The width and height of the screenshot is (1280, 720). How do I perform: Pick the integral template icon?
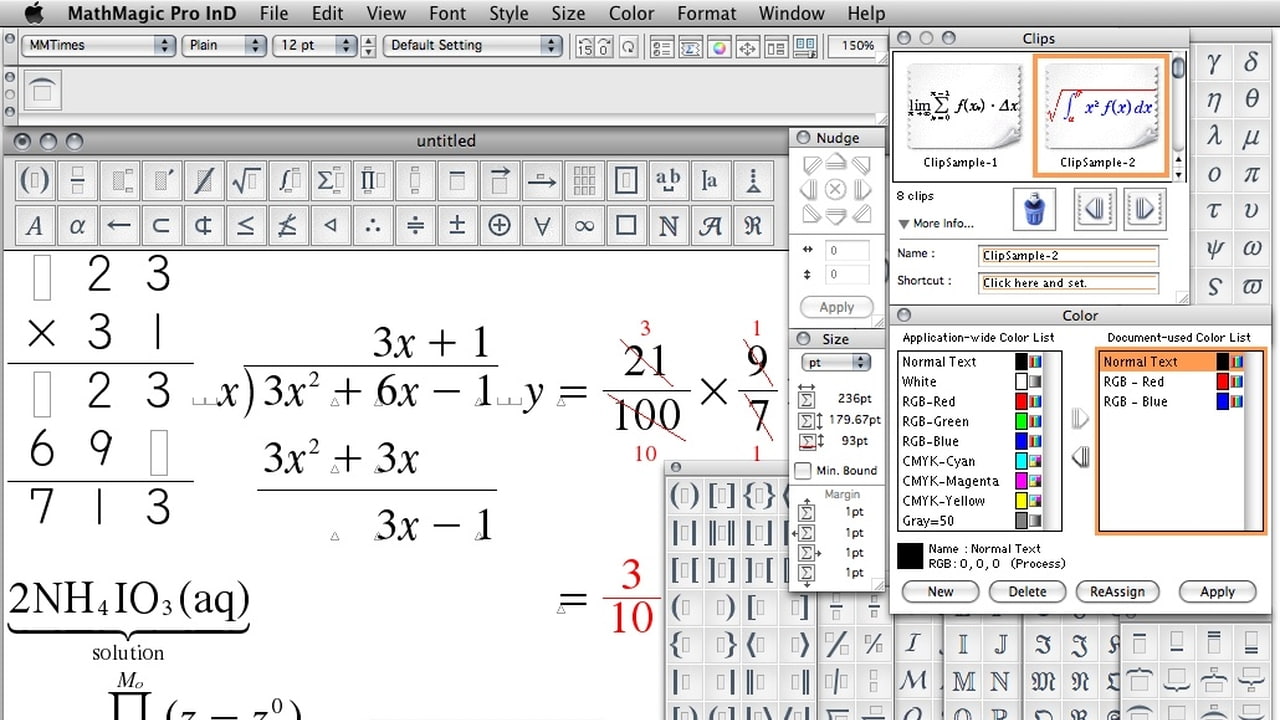click(288, 181)
